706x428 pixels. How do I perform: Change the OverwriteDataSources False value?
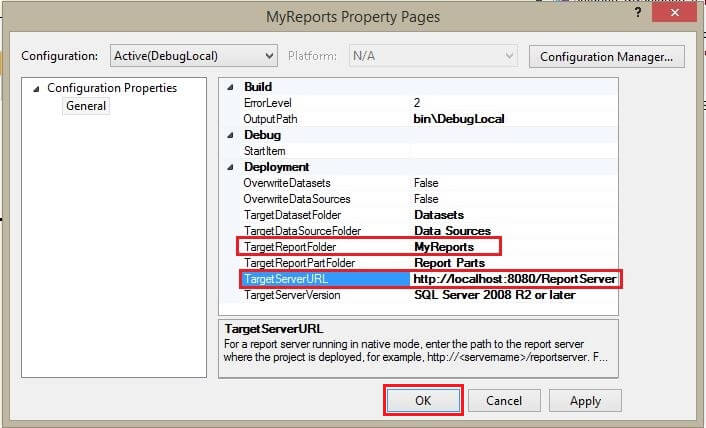(x=426, y=199)
